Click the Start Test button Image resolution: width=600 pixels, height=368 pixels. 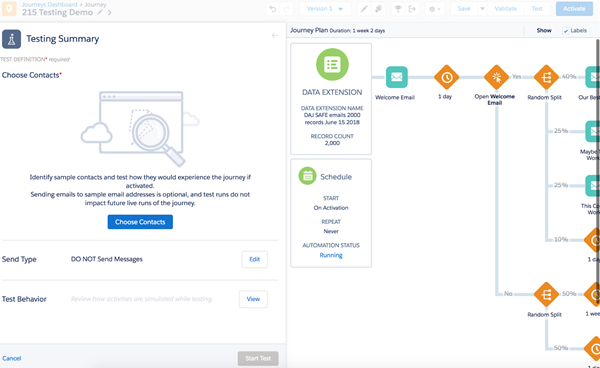coord(258,358)
